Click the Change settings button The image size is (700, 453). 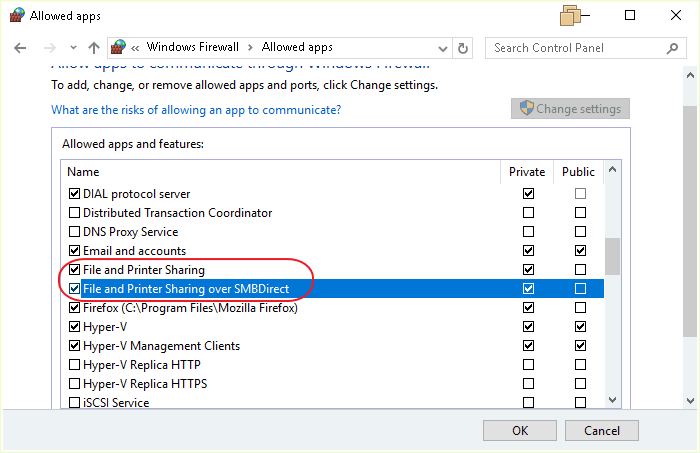click(570, 109)
